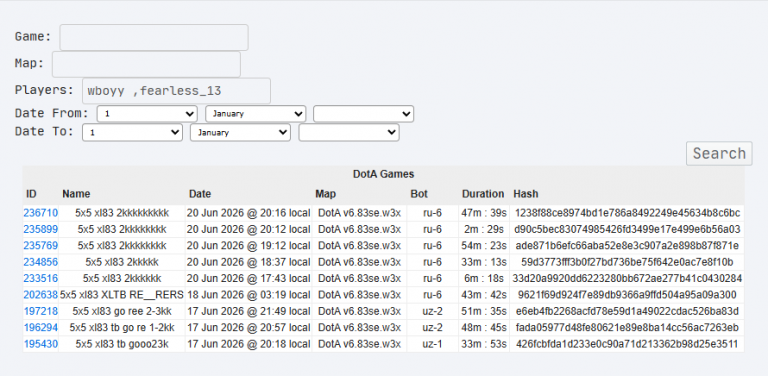Open game ID 234856 link
768x376 pixels.
(x=41, y=262)
